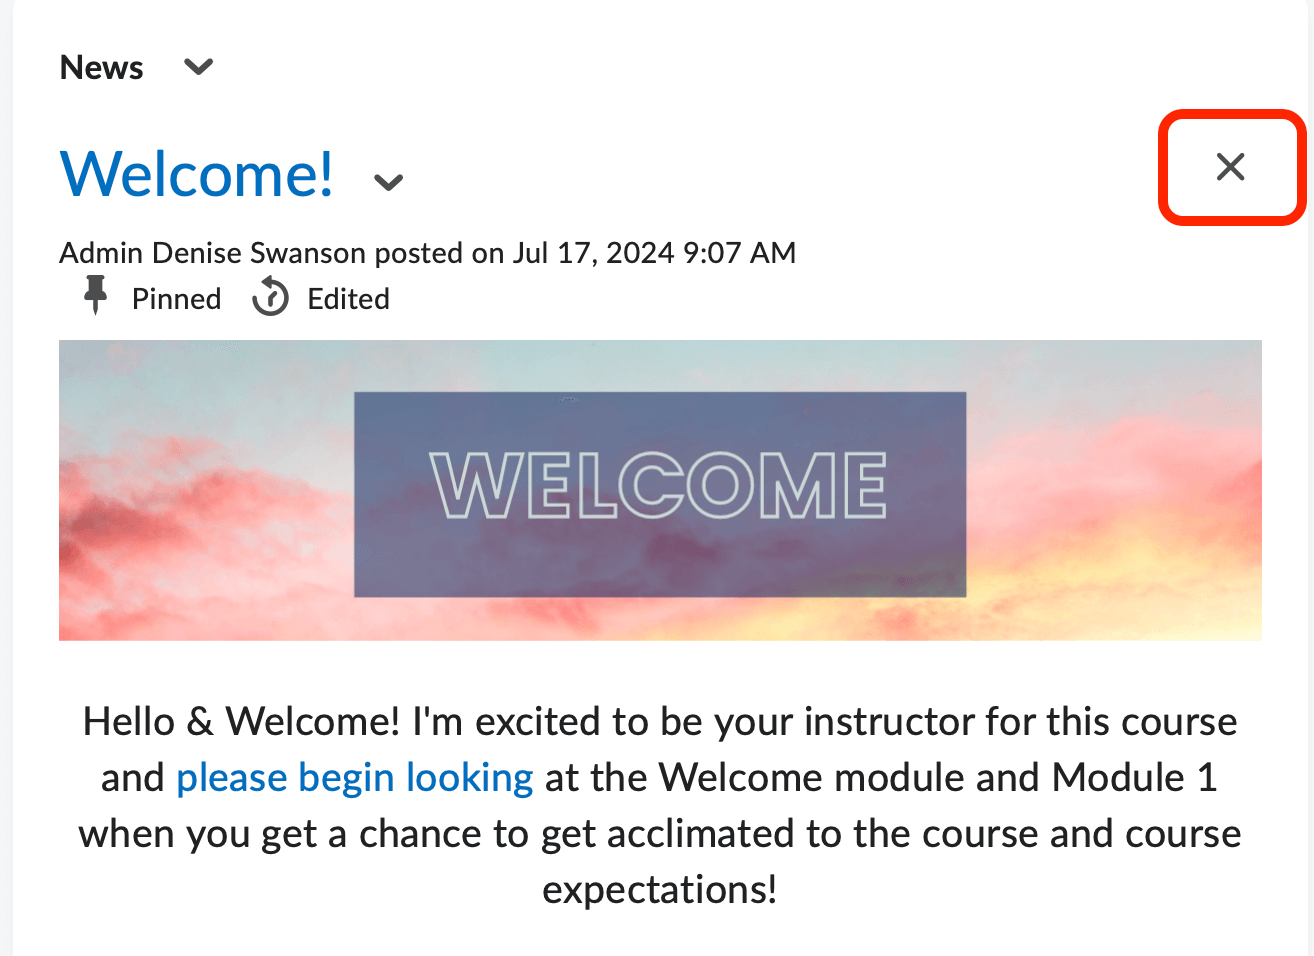The height and width of the screenshot is (956, 1314).
Task: Click the Edited history clock icon
Action: point(270,298)
